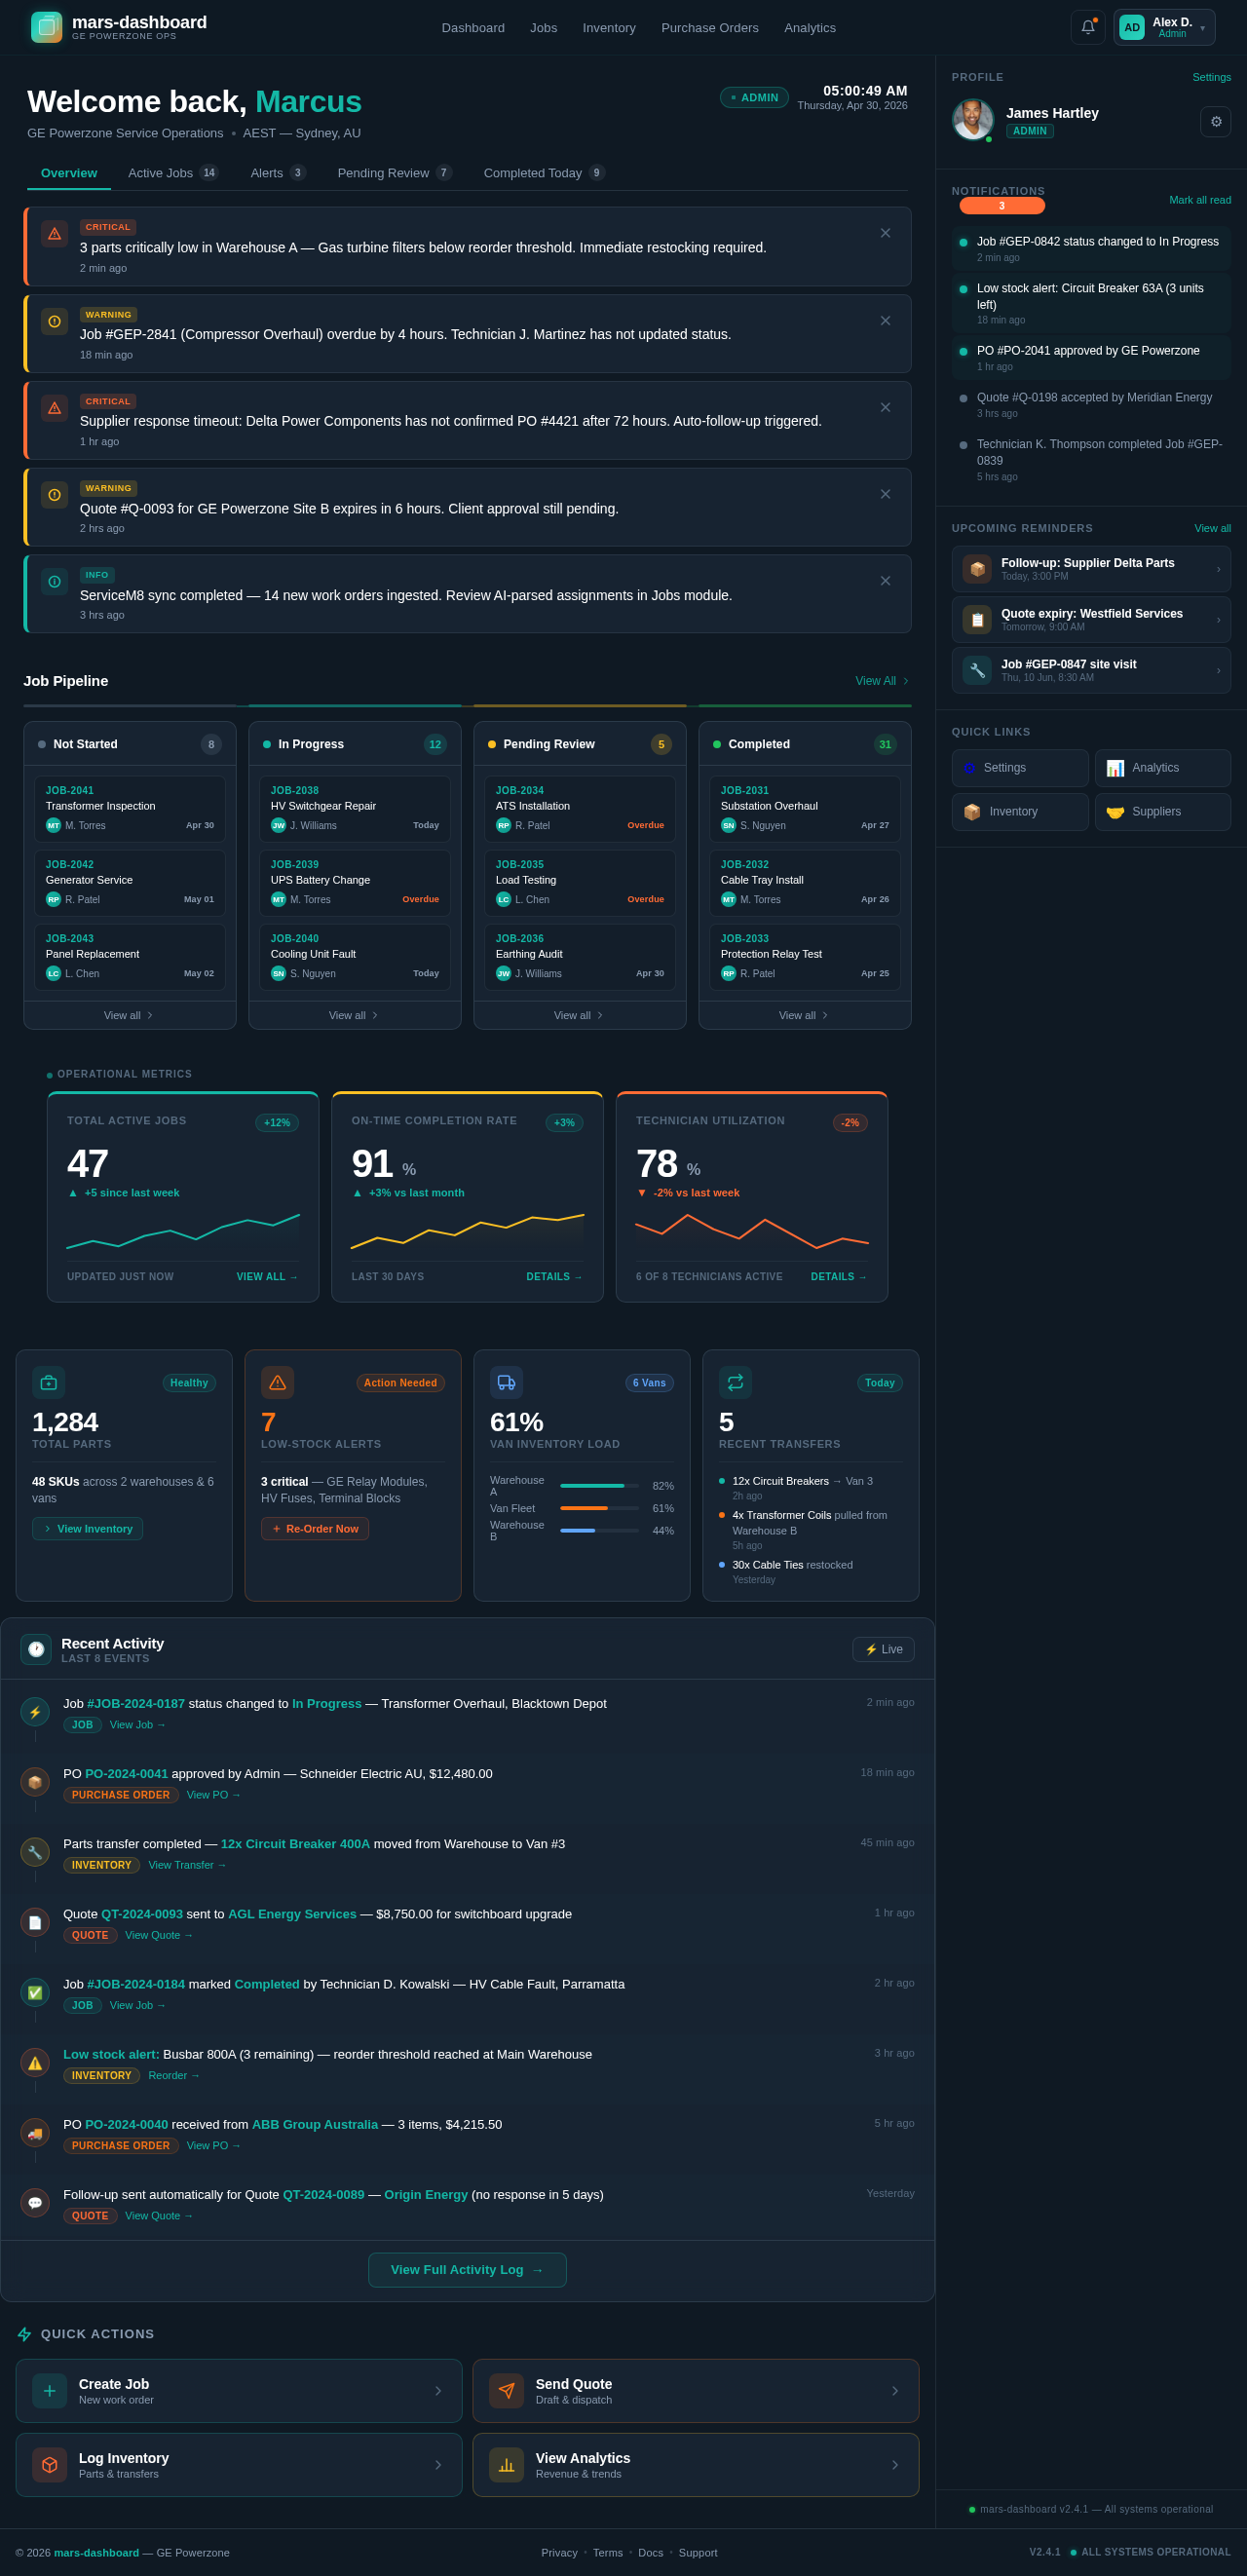Click James Hartley's profile photo
Image resolution: width=1247 pixels, height=2576 pixels.
(x=972, y=120)
